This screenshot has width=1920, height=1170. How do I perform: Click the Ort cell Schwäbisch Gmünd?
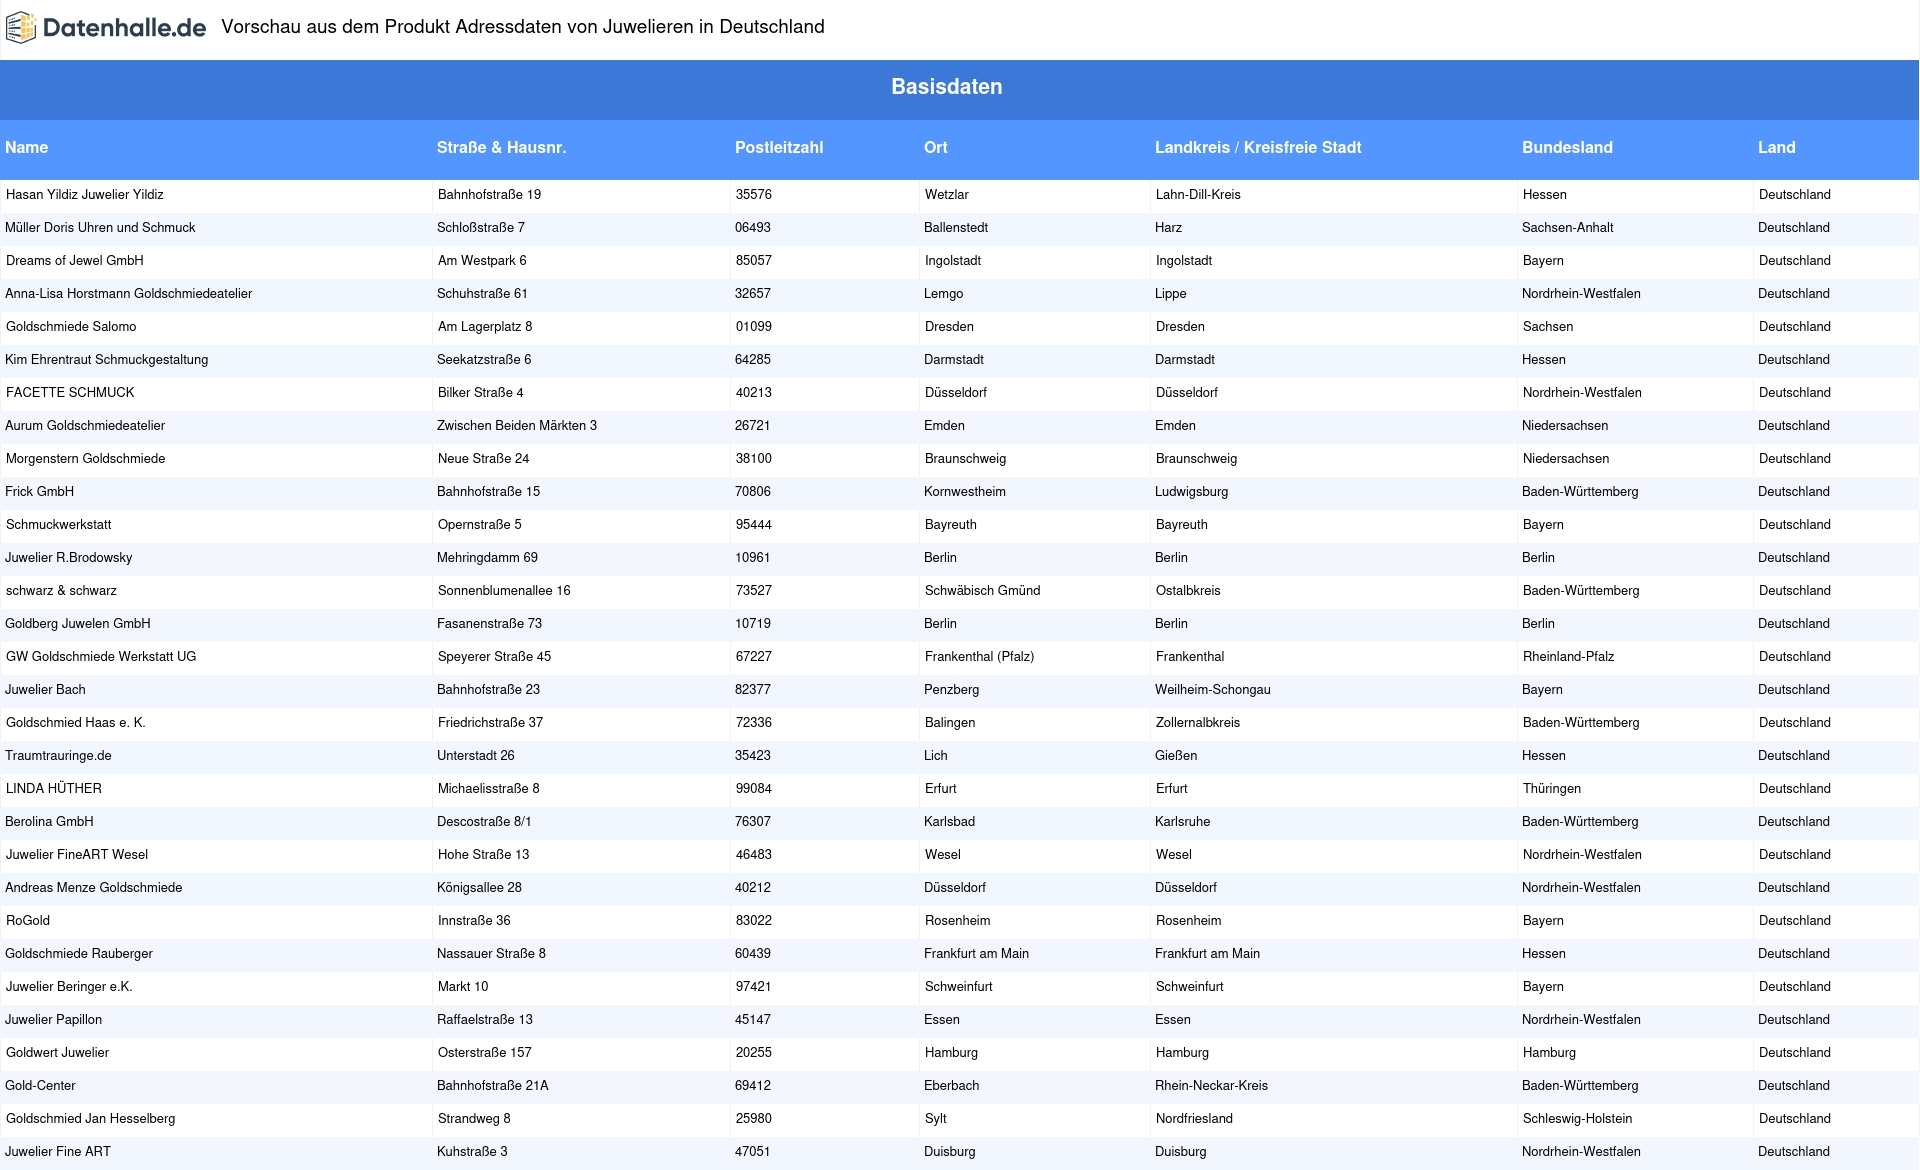click(983, 591)
